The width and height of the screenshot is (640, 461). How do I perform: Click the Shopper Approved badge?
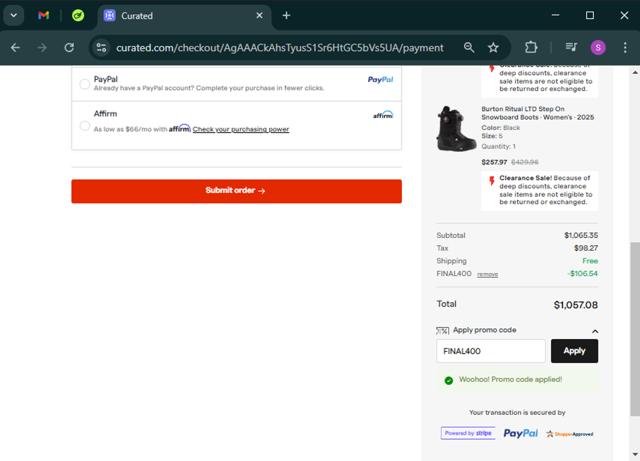pos(570,434)
